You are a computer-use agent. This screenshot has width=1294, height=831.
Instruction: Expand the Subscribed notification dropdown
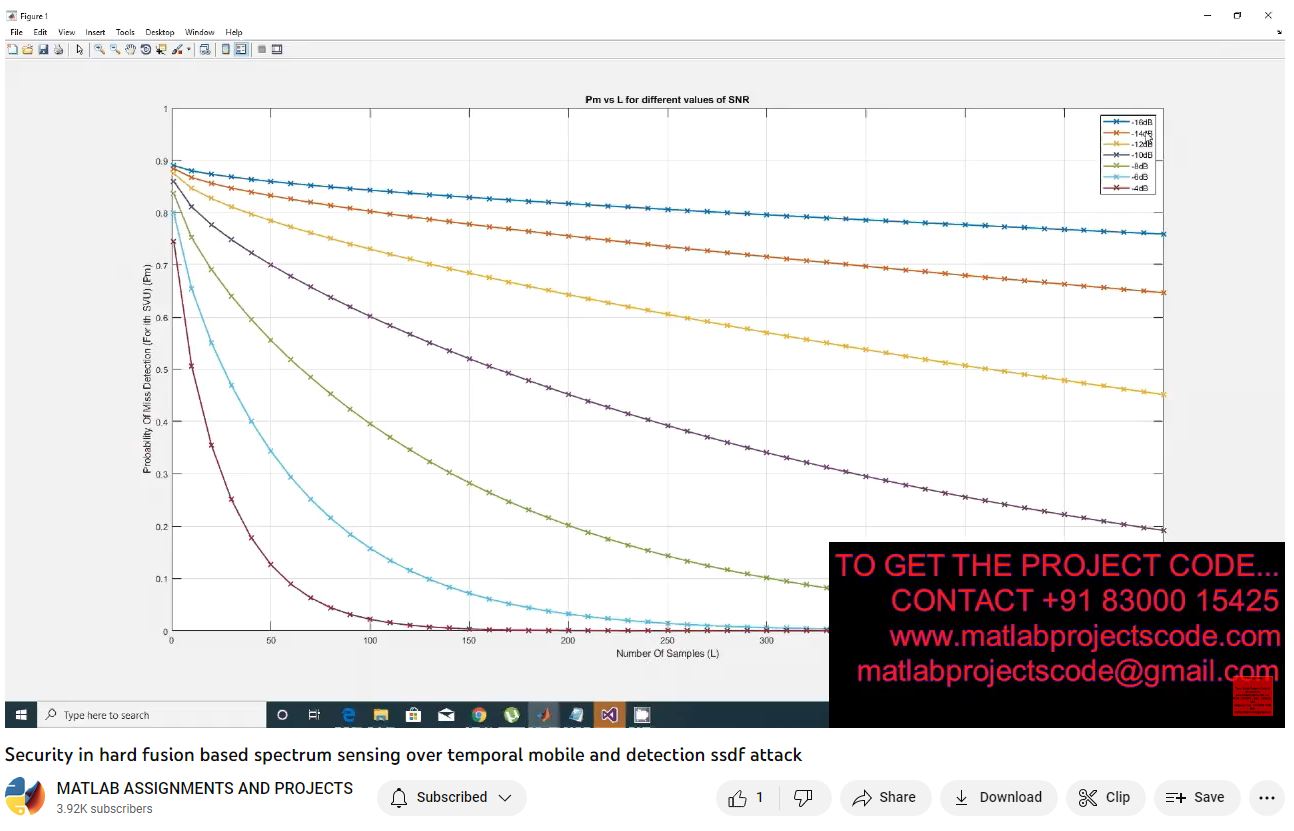[x=452, y=797]
